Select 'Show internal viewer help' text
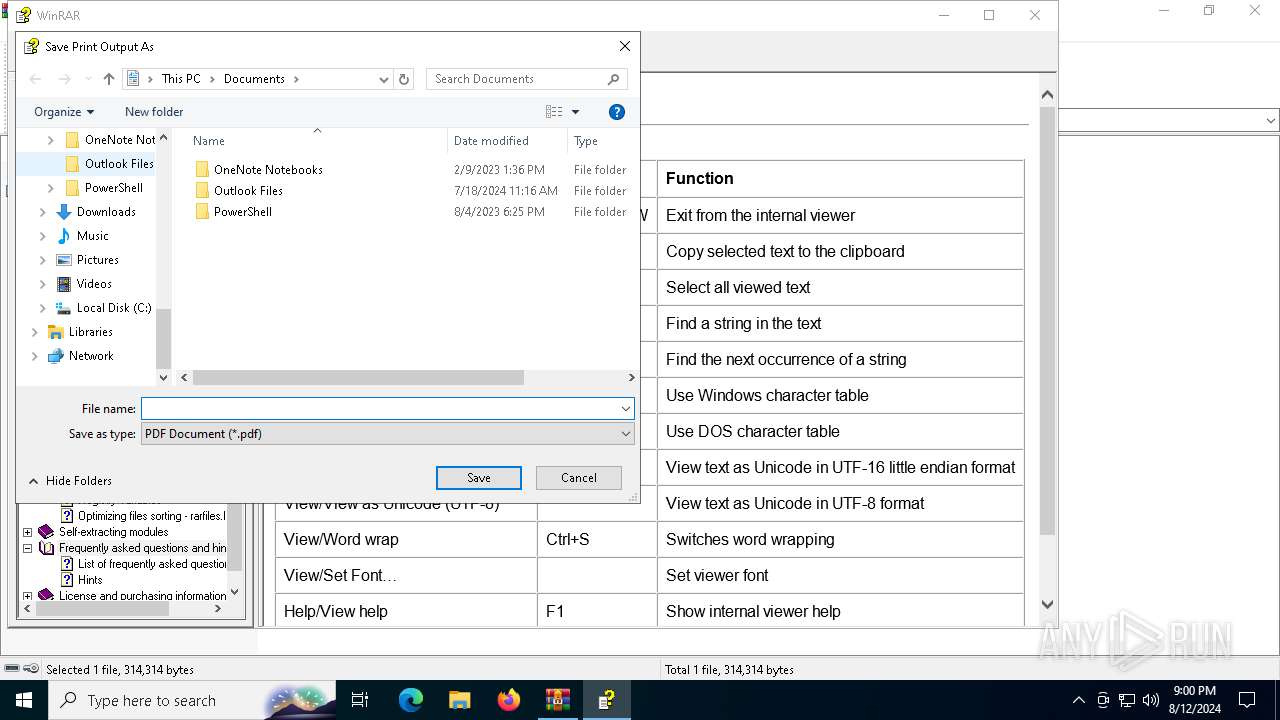Image resolution: width=1280 pixels, height=720 pixels. click(753, 611)
